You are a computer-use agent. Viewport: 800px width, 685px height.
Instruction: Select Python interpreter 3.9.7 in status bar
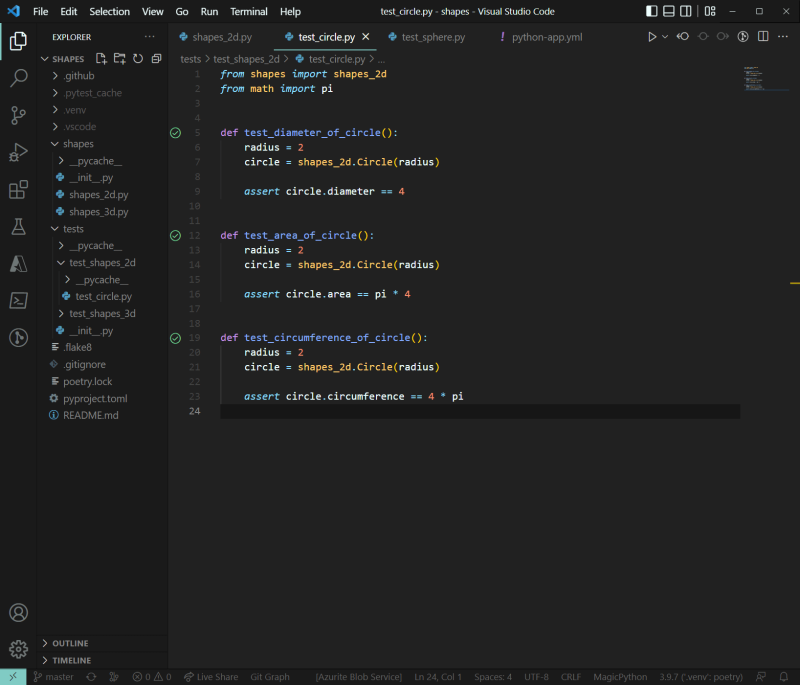[701, 677]
